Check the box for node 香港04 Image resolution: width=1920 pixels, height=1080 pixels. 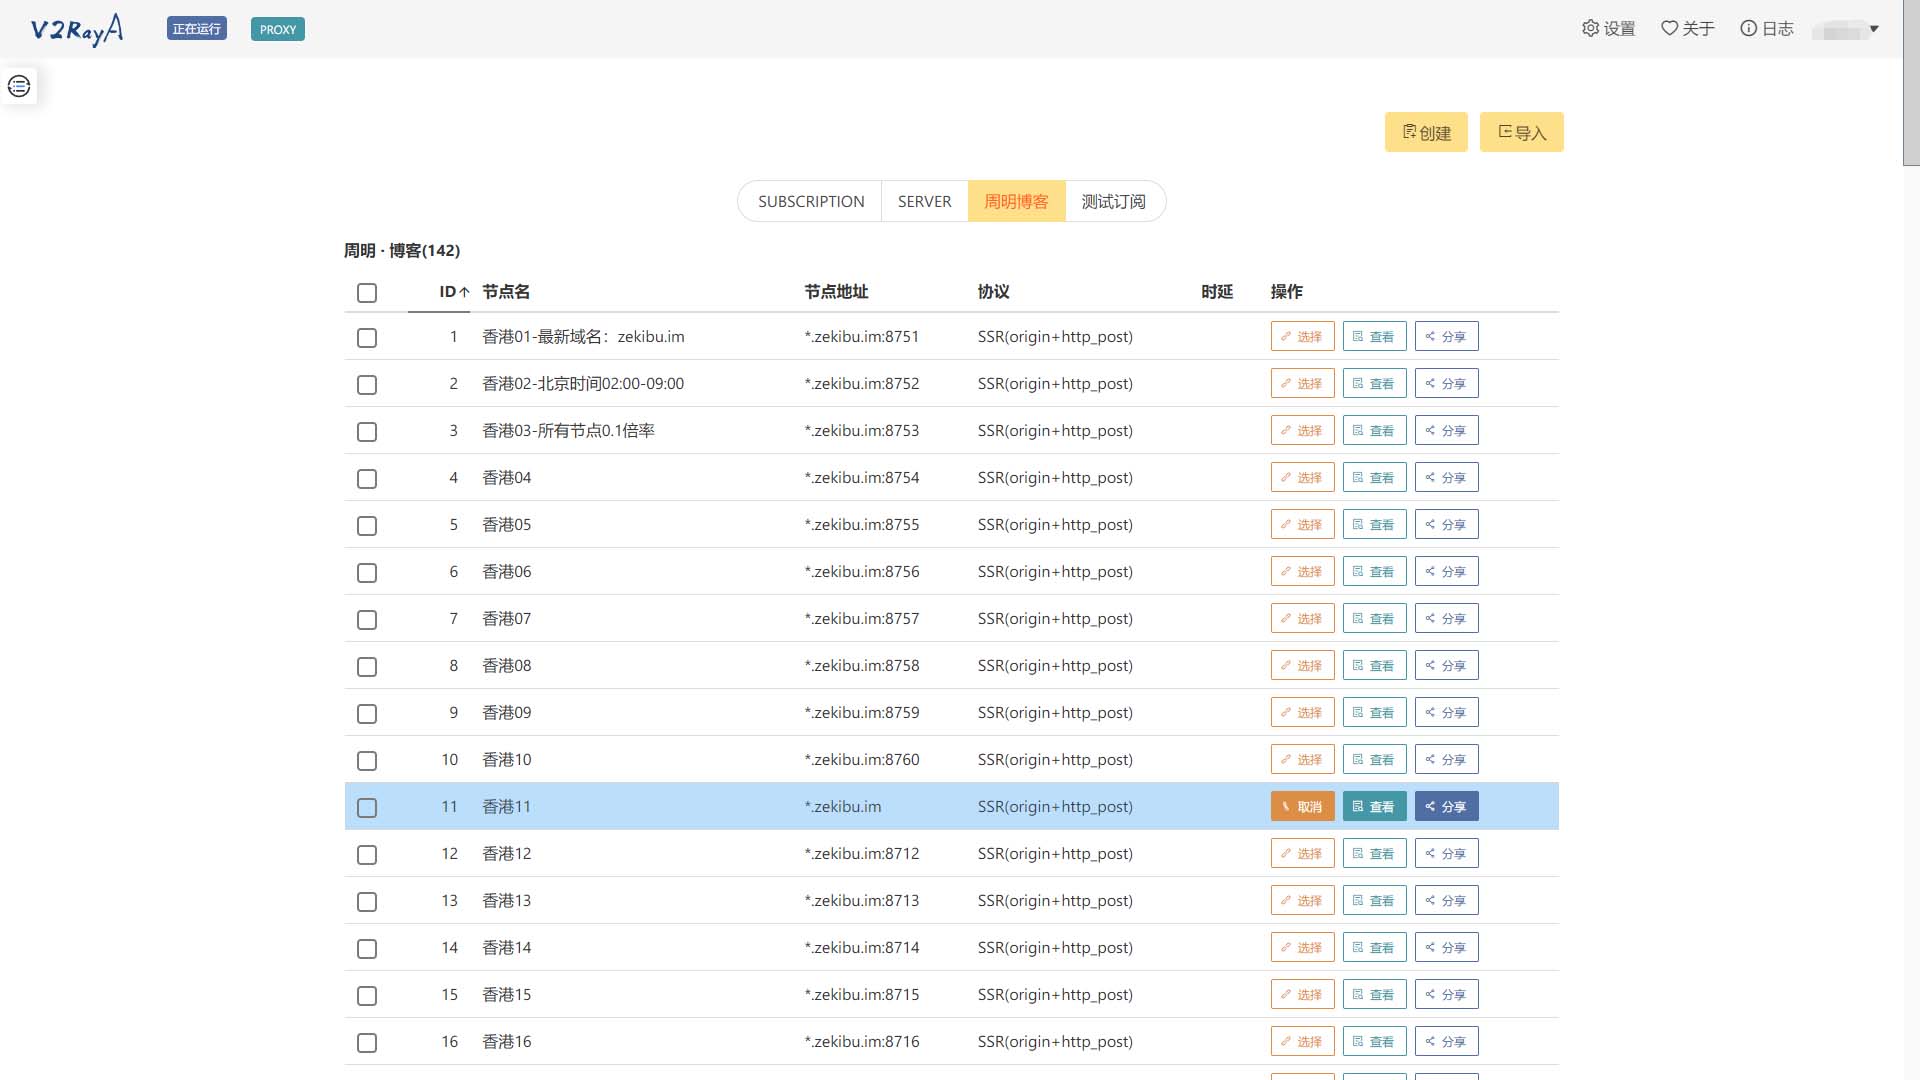(367, 479)
